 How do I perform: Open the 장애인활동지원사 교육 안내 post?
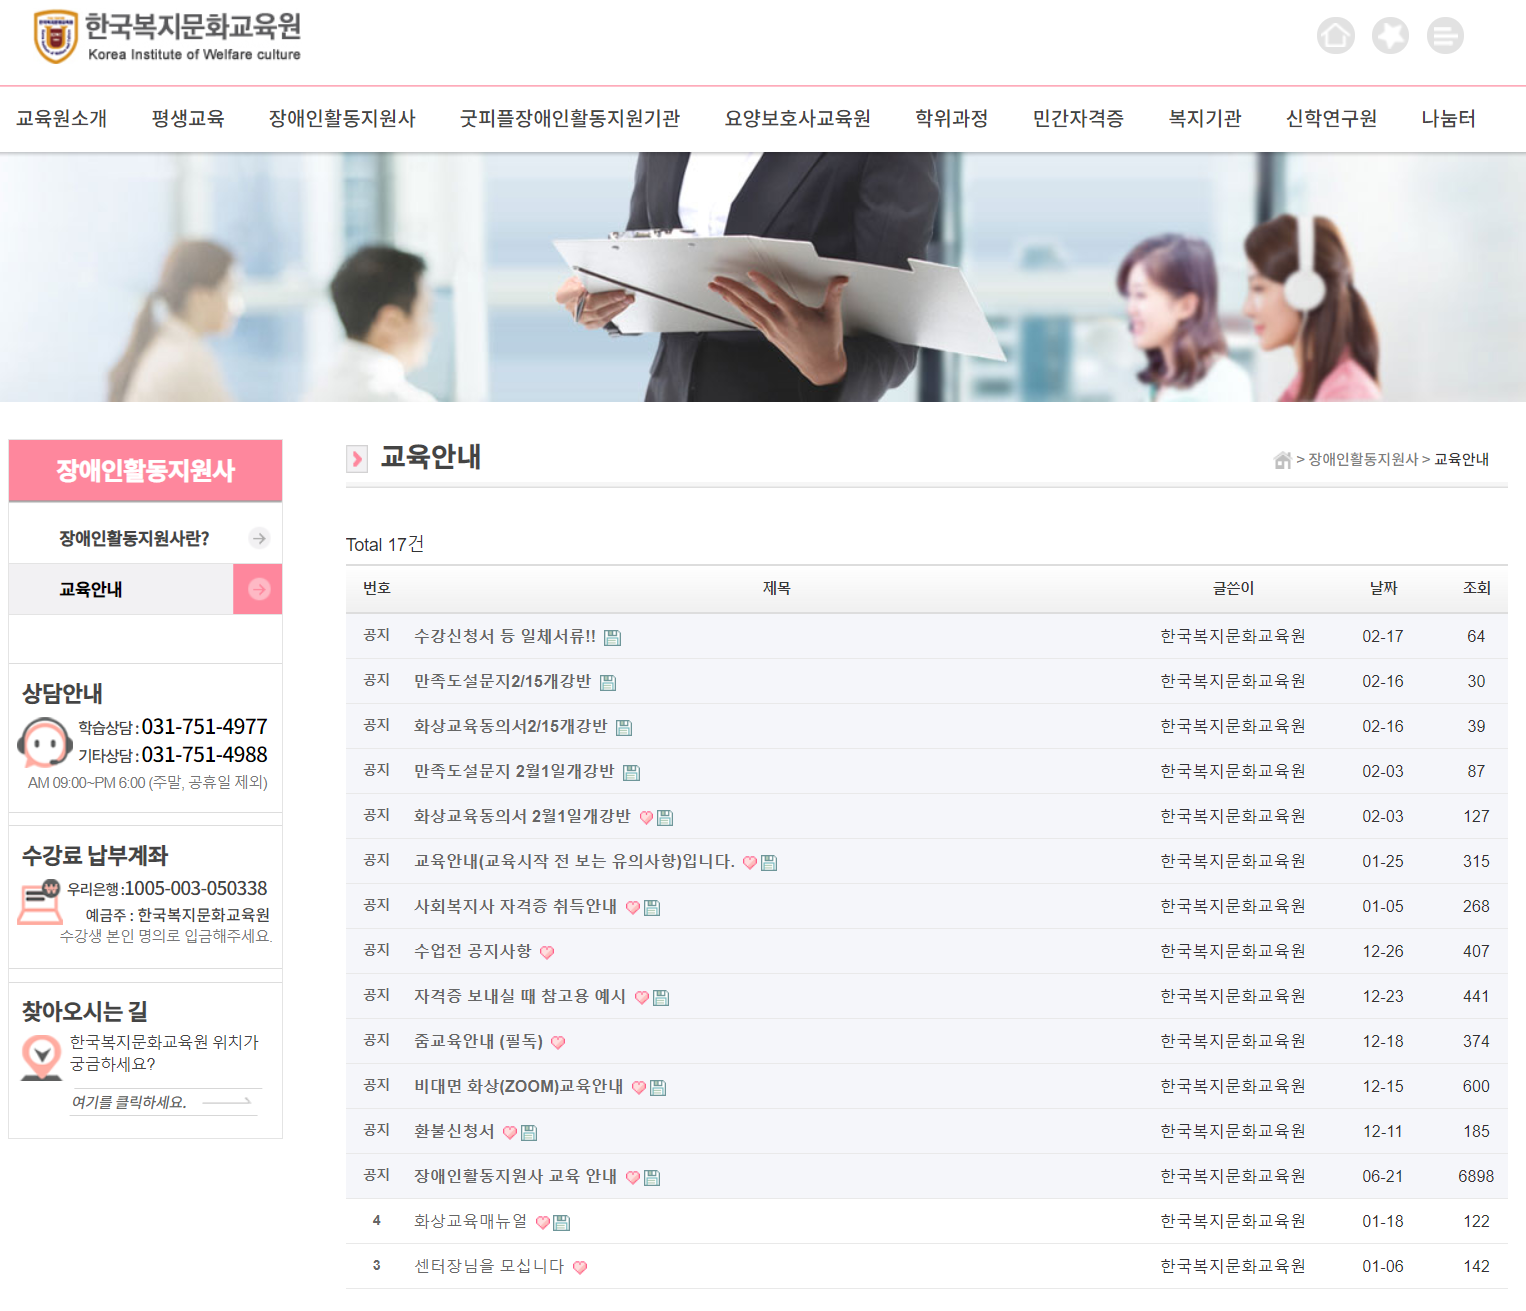pyautogui.click(x=516, y=1176)
